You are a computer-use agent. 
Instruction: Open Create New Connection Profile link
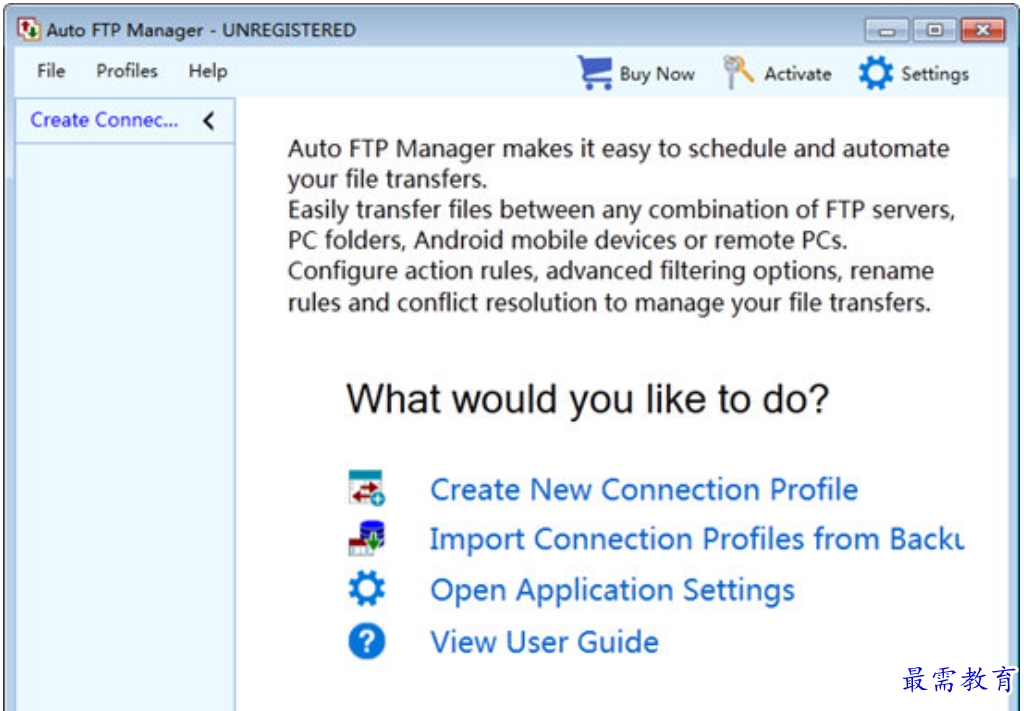point(644,490)
